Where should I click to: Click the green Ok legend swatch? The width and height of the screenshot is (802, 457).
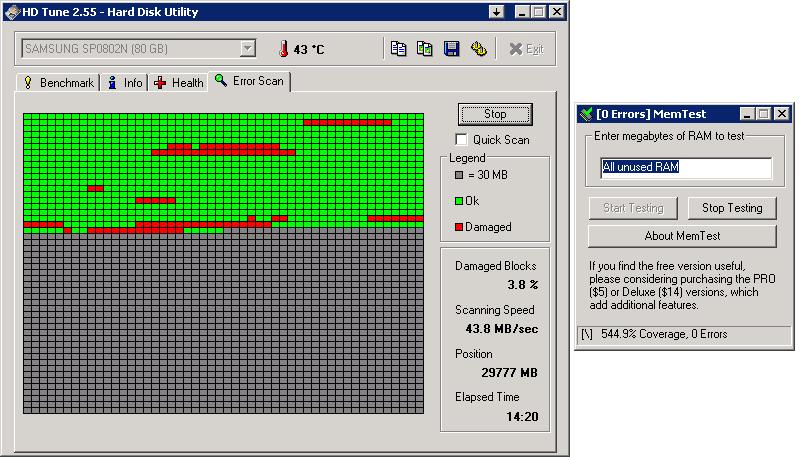459,201
